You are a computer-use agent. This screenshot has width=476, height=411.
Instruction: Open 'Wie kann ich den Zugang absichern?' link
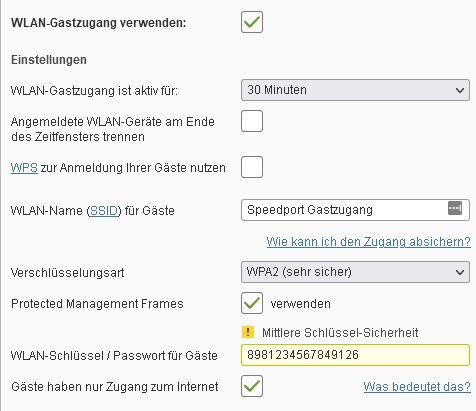pyautogui.click(x=368, y=242)
